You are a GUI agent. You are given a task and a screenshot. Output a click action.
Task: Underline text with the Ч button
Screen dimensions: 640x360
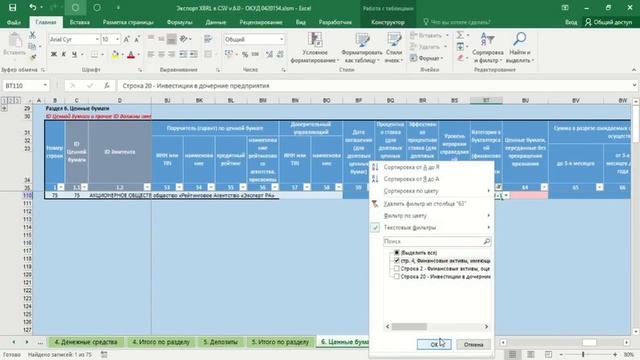[x=74, y=54]
